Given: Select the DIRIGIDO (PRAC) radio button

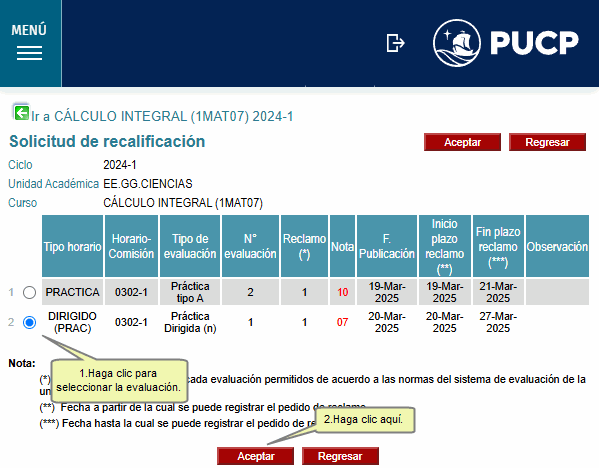Looking at the screenshot, I should pyautogui.click(x=29, y=322).
